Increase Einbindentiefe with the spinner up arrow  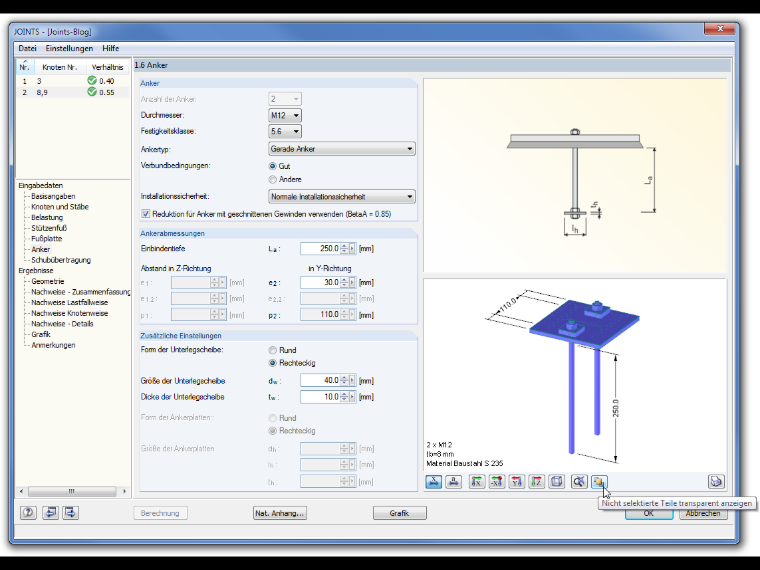tap(344, 246)
